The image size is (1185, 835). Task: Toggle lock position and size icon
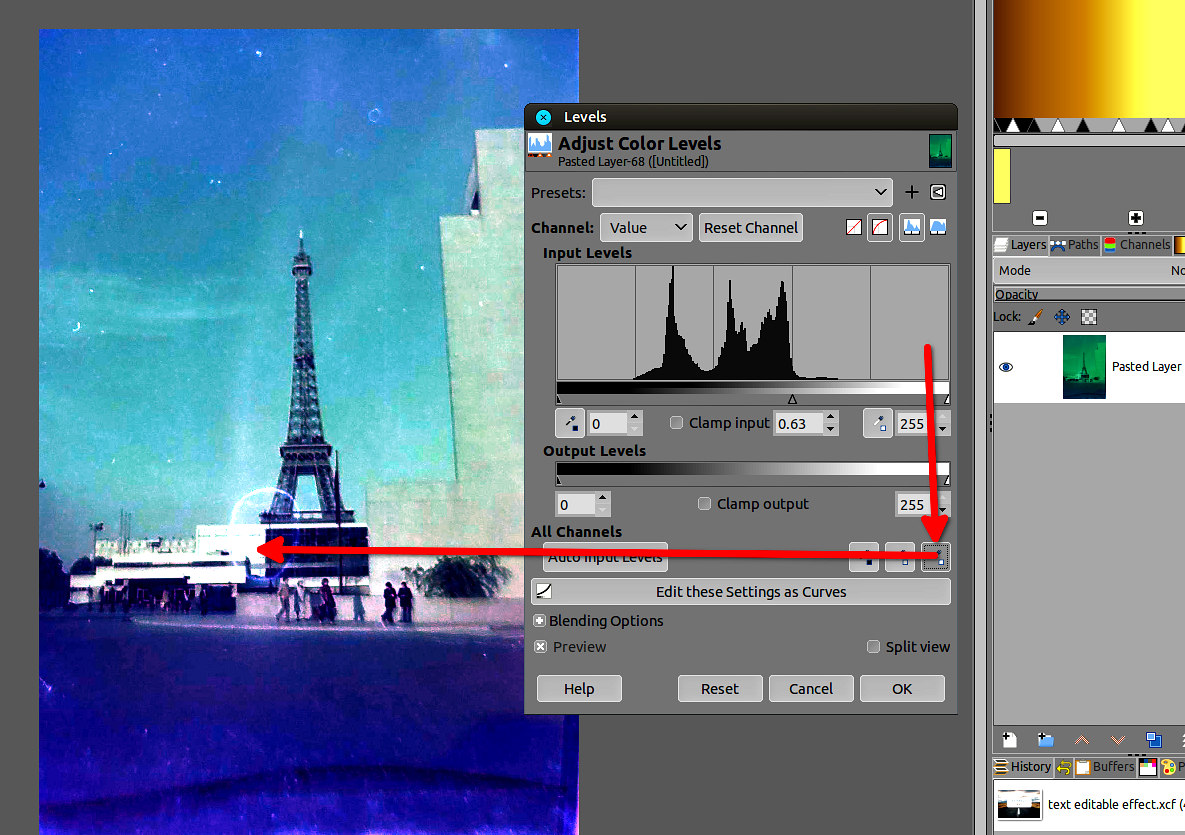point(1062,317)
